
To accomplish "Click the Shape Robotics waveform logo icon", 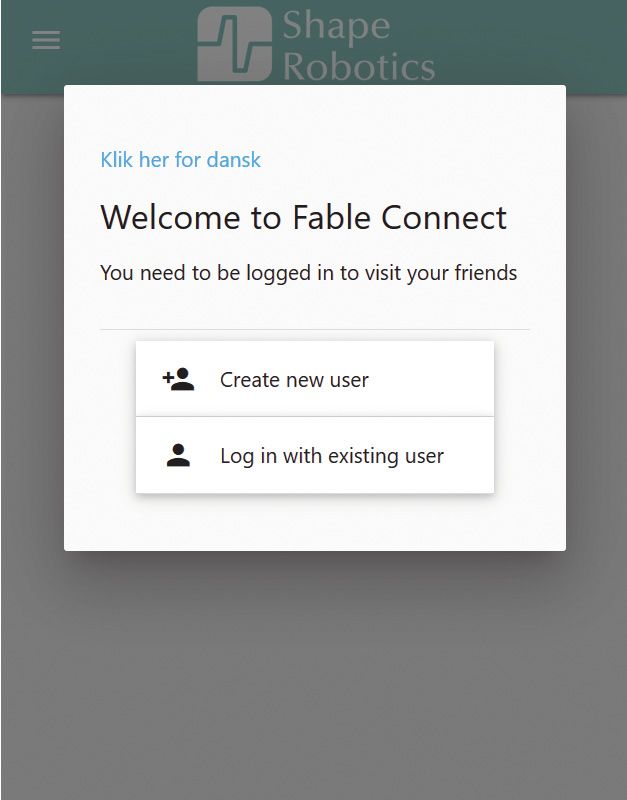I will click(x=234, y=44).
